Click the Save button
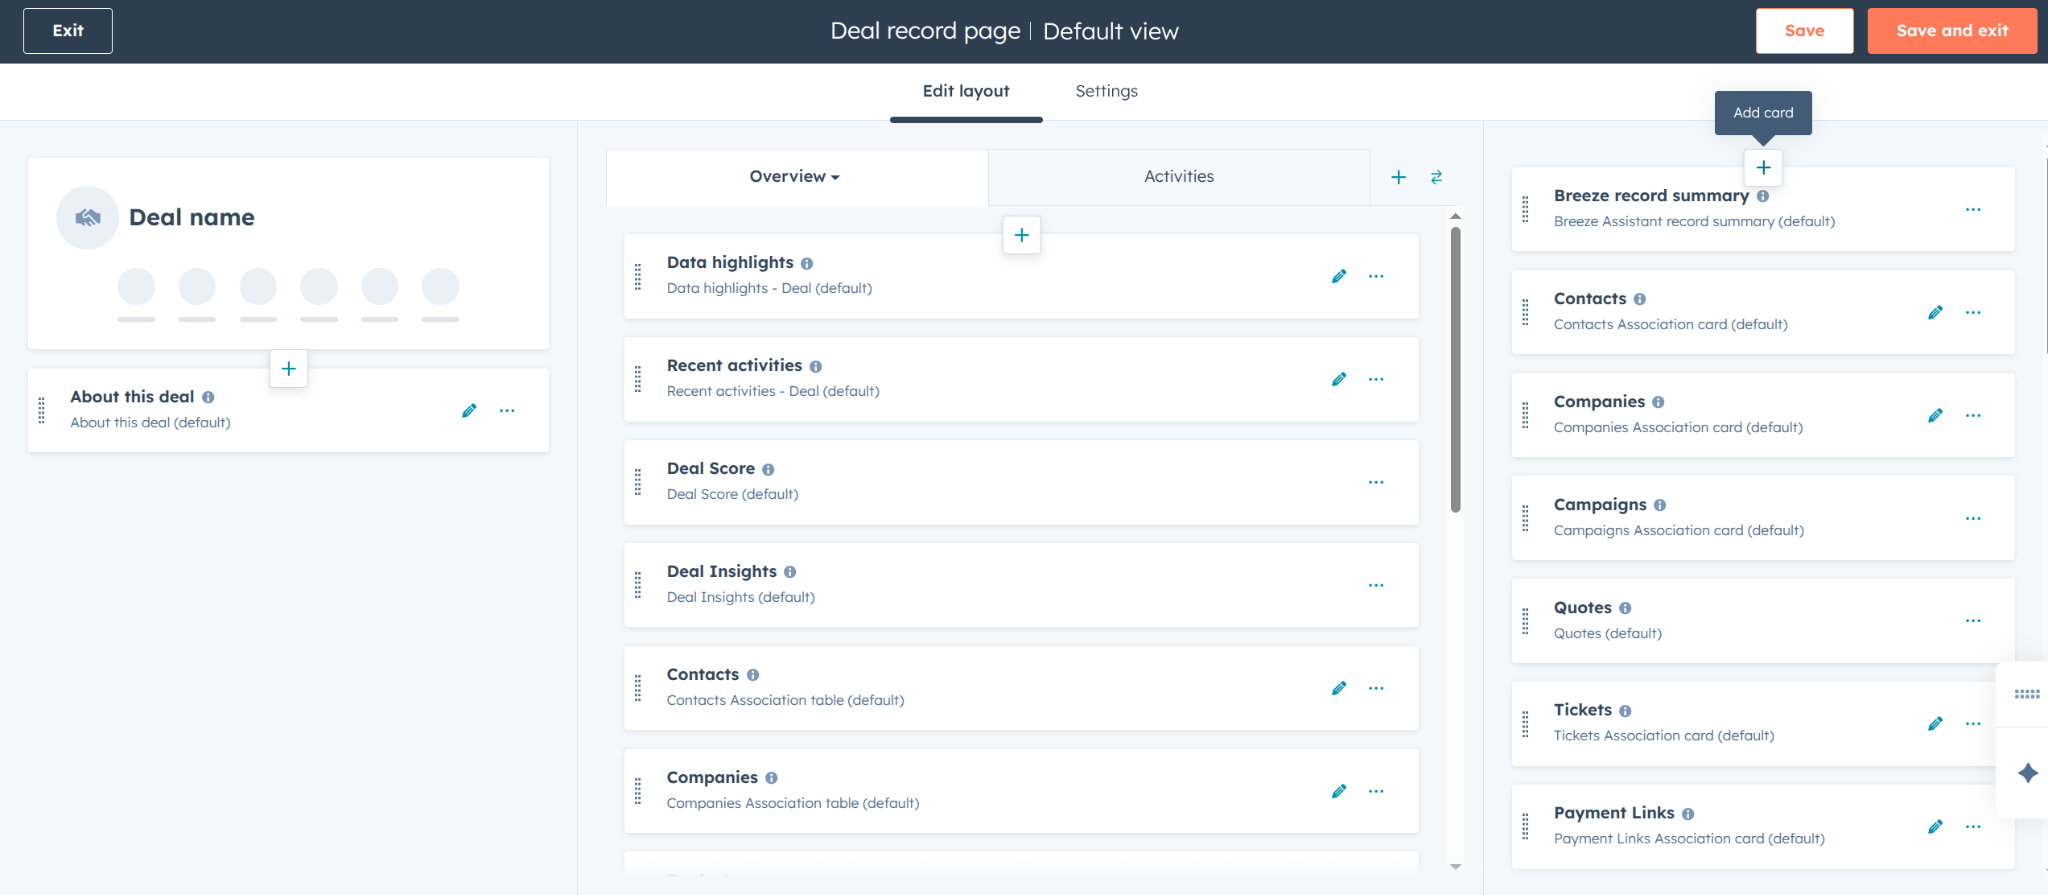The width and height of the screenshot is (2048, 895). point(1805,31)
